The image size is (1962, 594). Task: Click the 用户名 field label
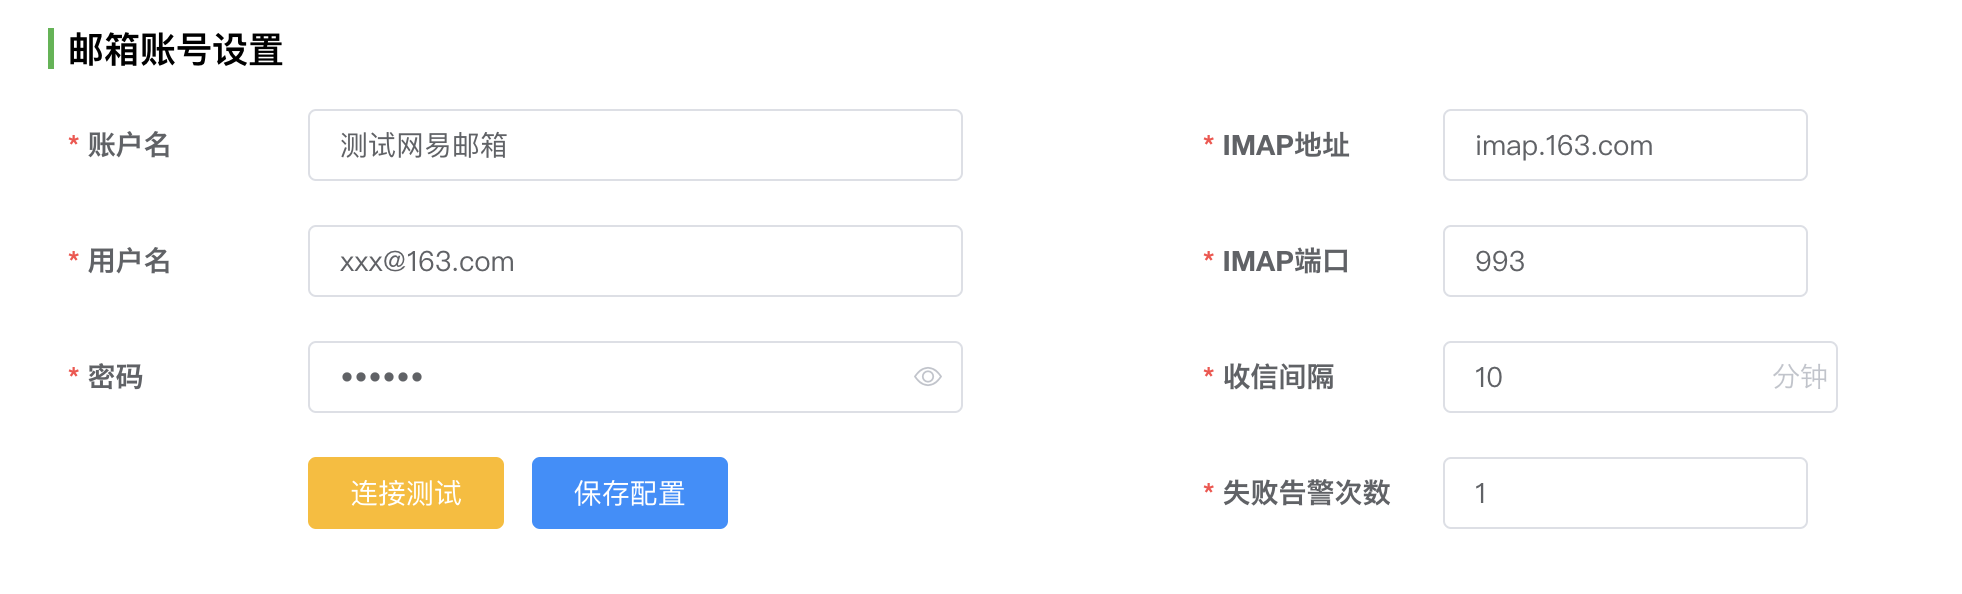coord(129,261)
